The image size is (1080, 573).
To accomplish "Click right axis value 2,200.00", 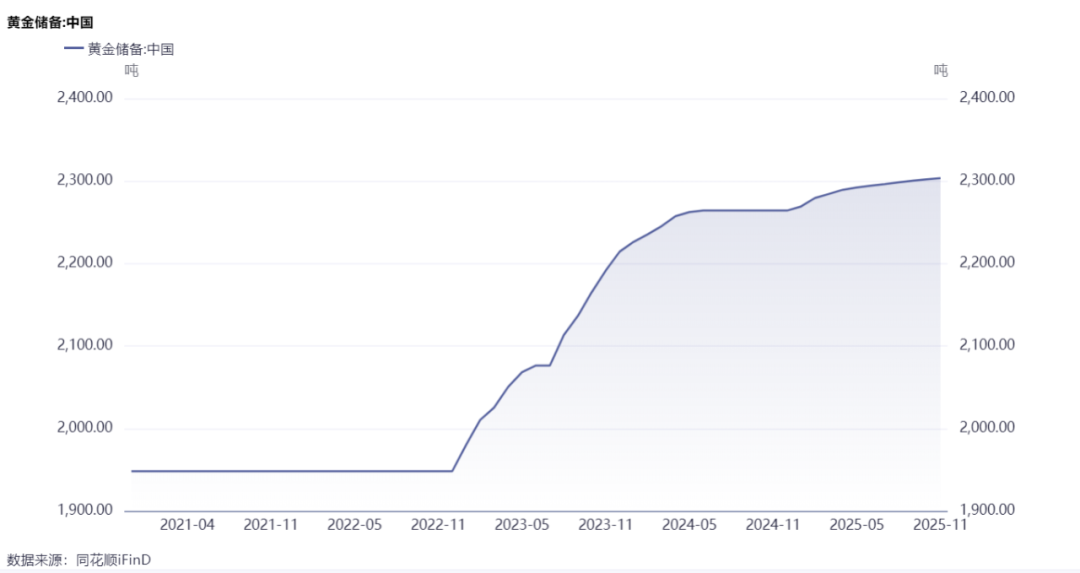I will (x=987, y=262).
